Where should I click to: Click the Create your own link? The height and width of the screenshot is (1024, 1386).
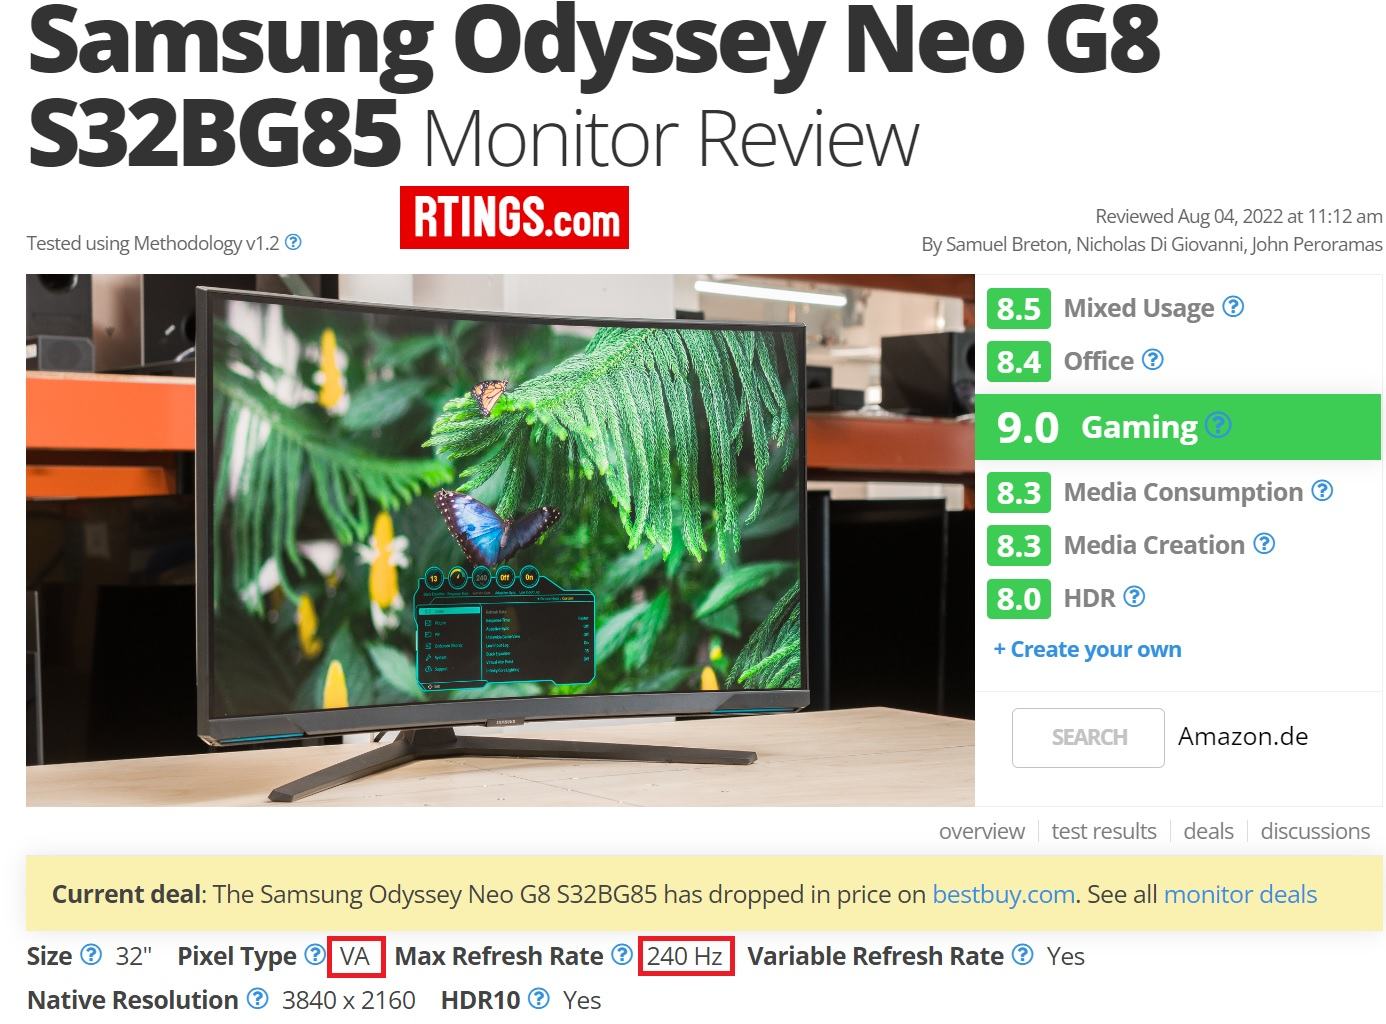[1087, 650]
